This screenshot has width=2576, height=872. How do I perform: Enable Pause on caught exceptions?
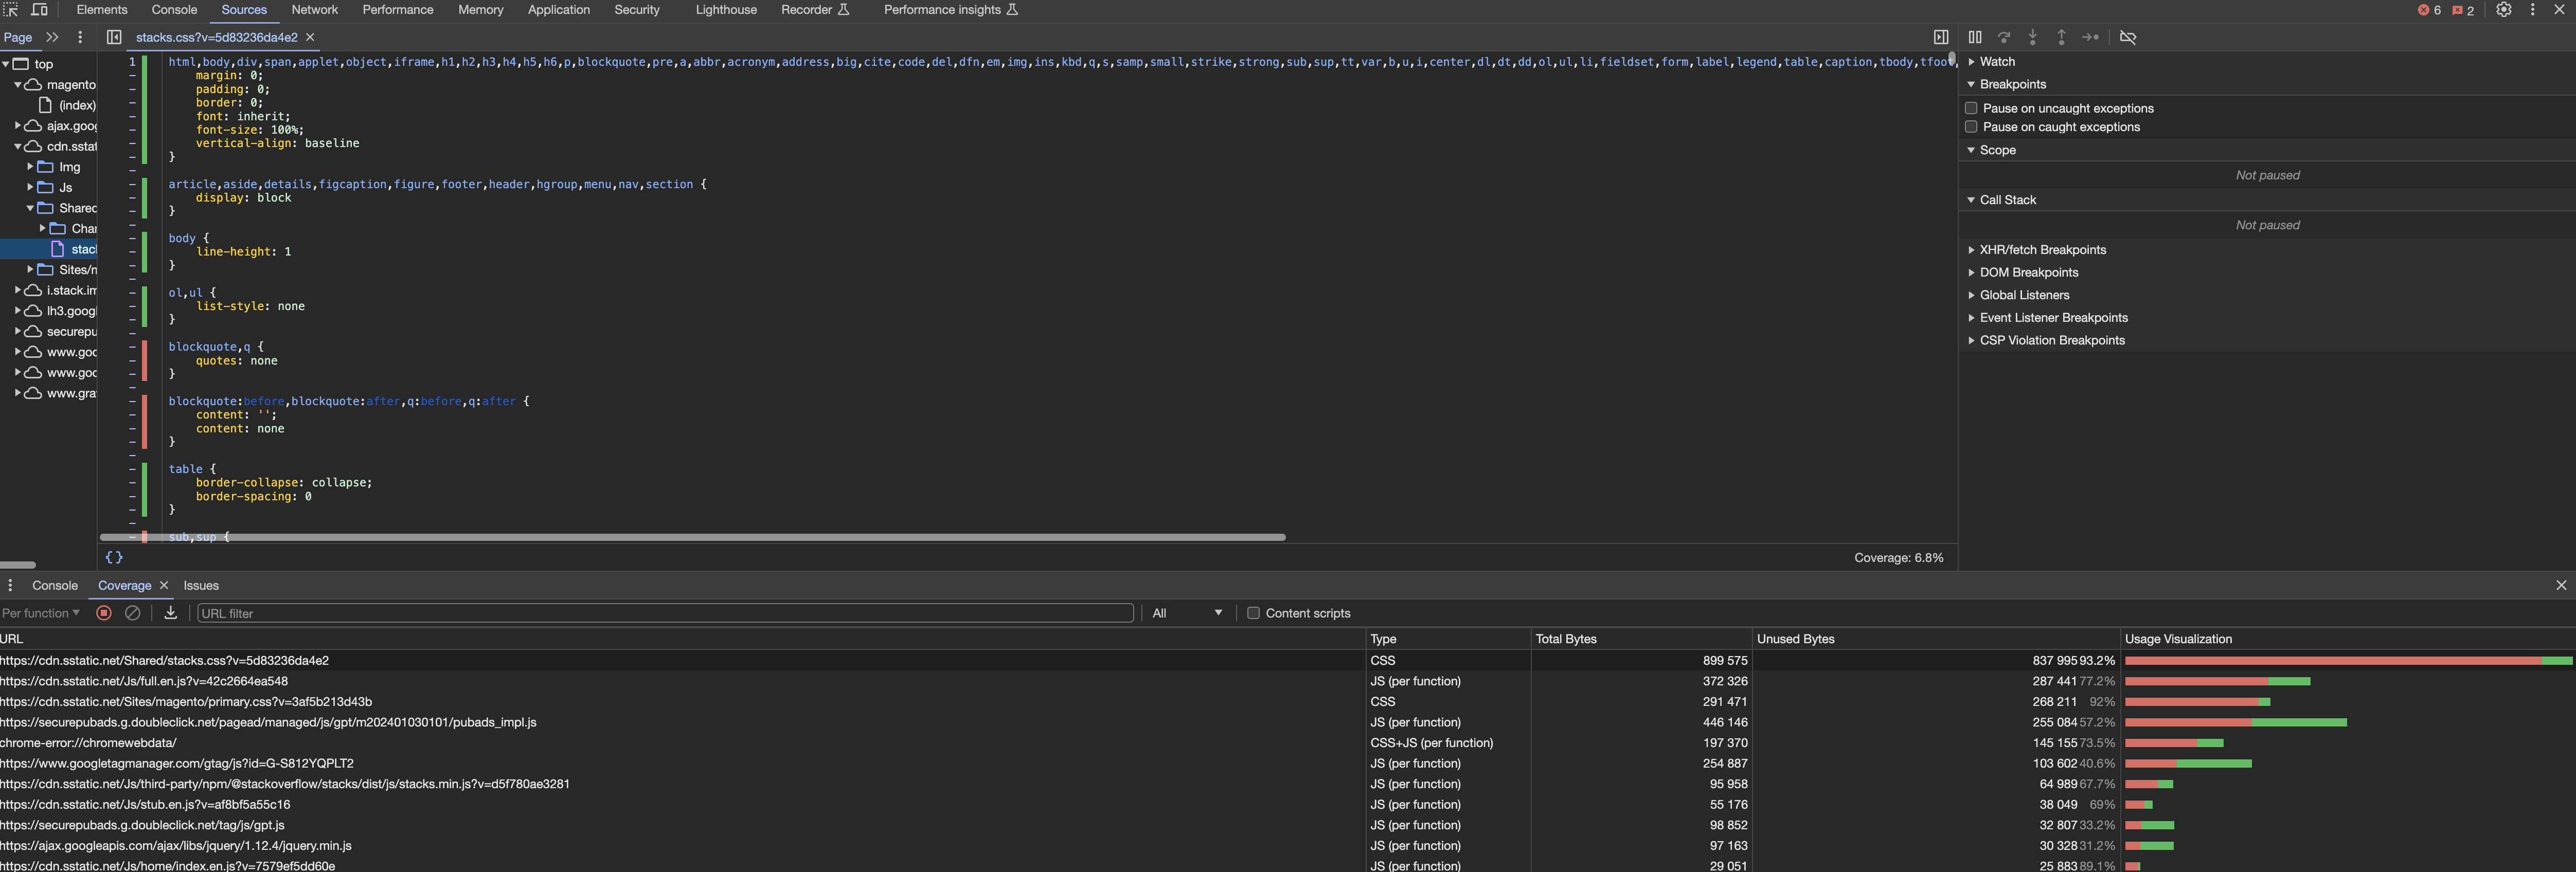(x=1971, y=127)
